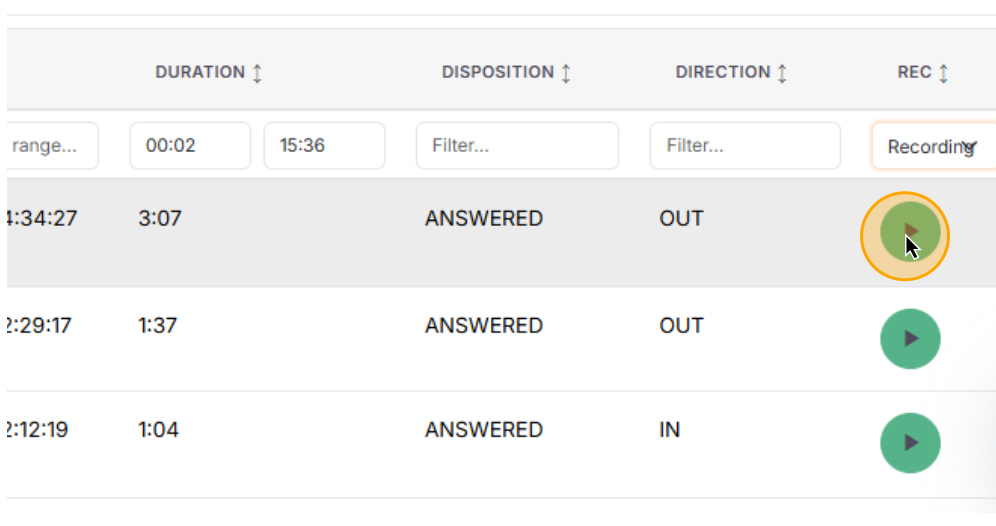This screenshot has width=996, height=526.
Task: Click the IN direction in the 1:04 row
Action: coord(669,430)
